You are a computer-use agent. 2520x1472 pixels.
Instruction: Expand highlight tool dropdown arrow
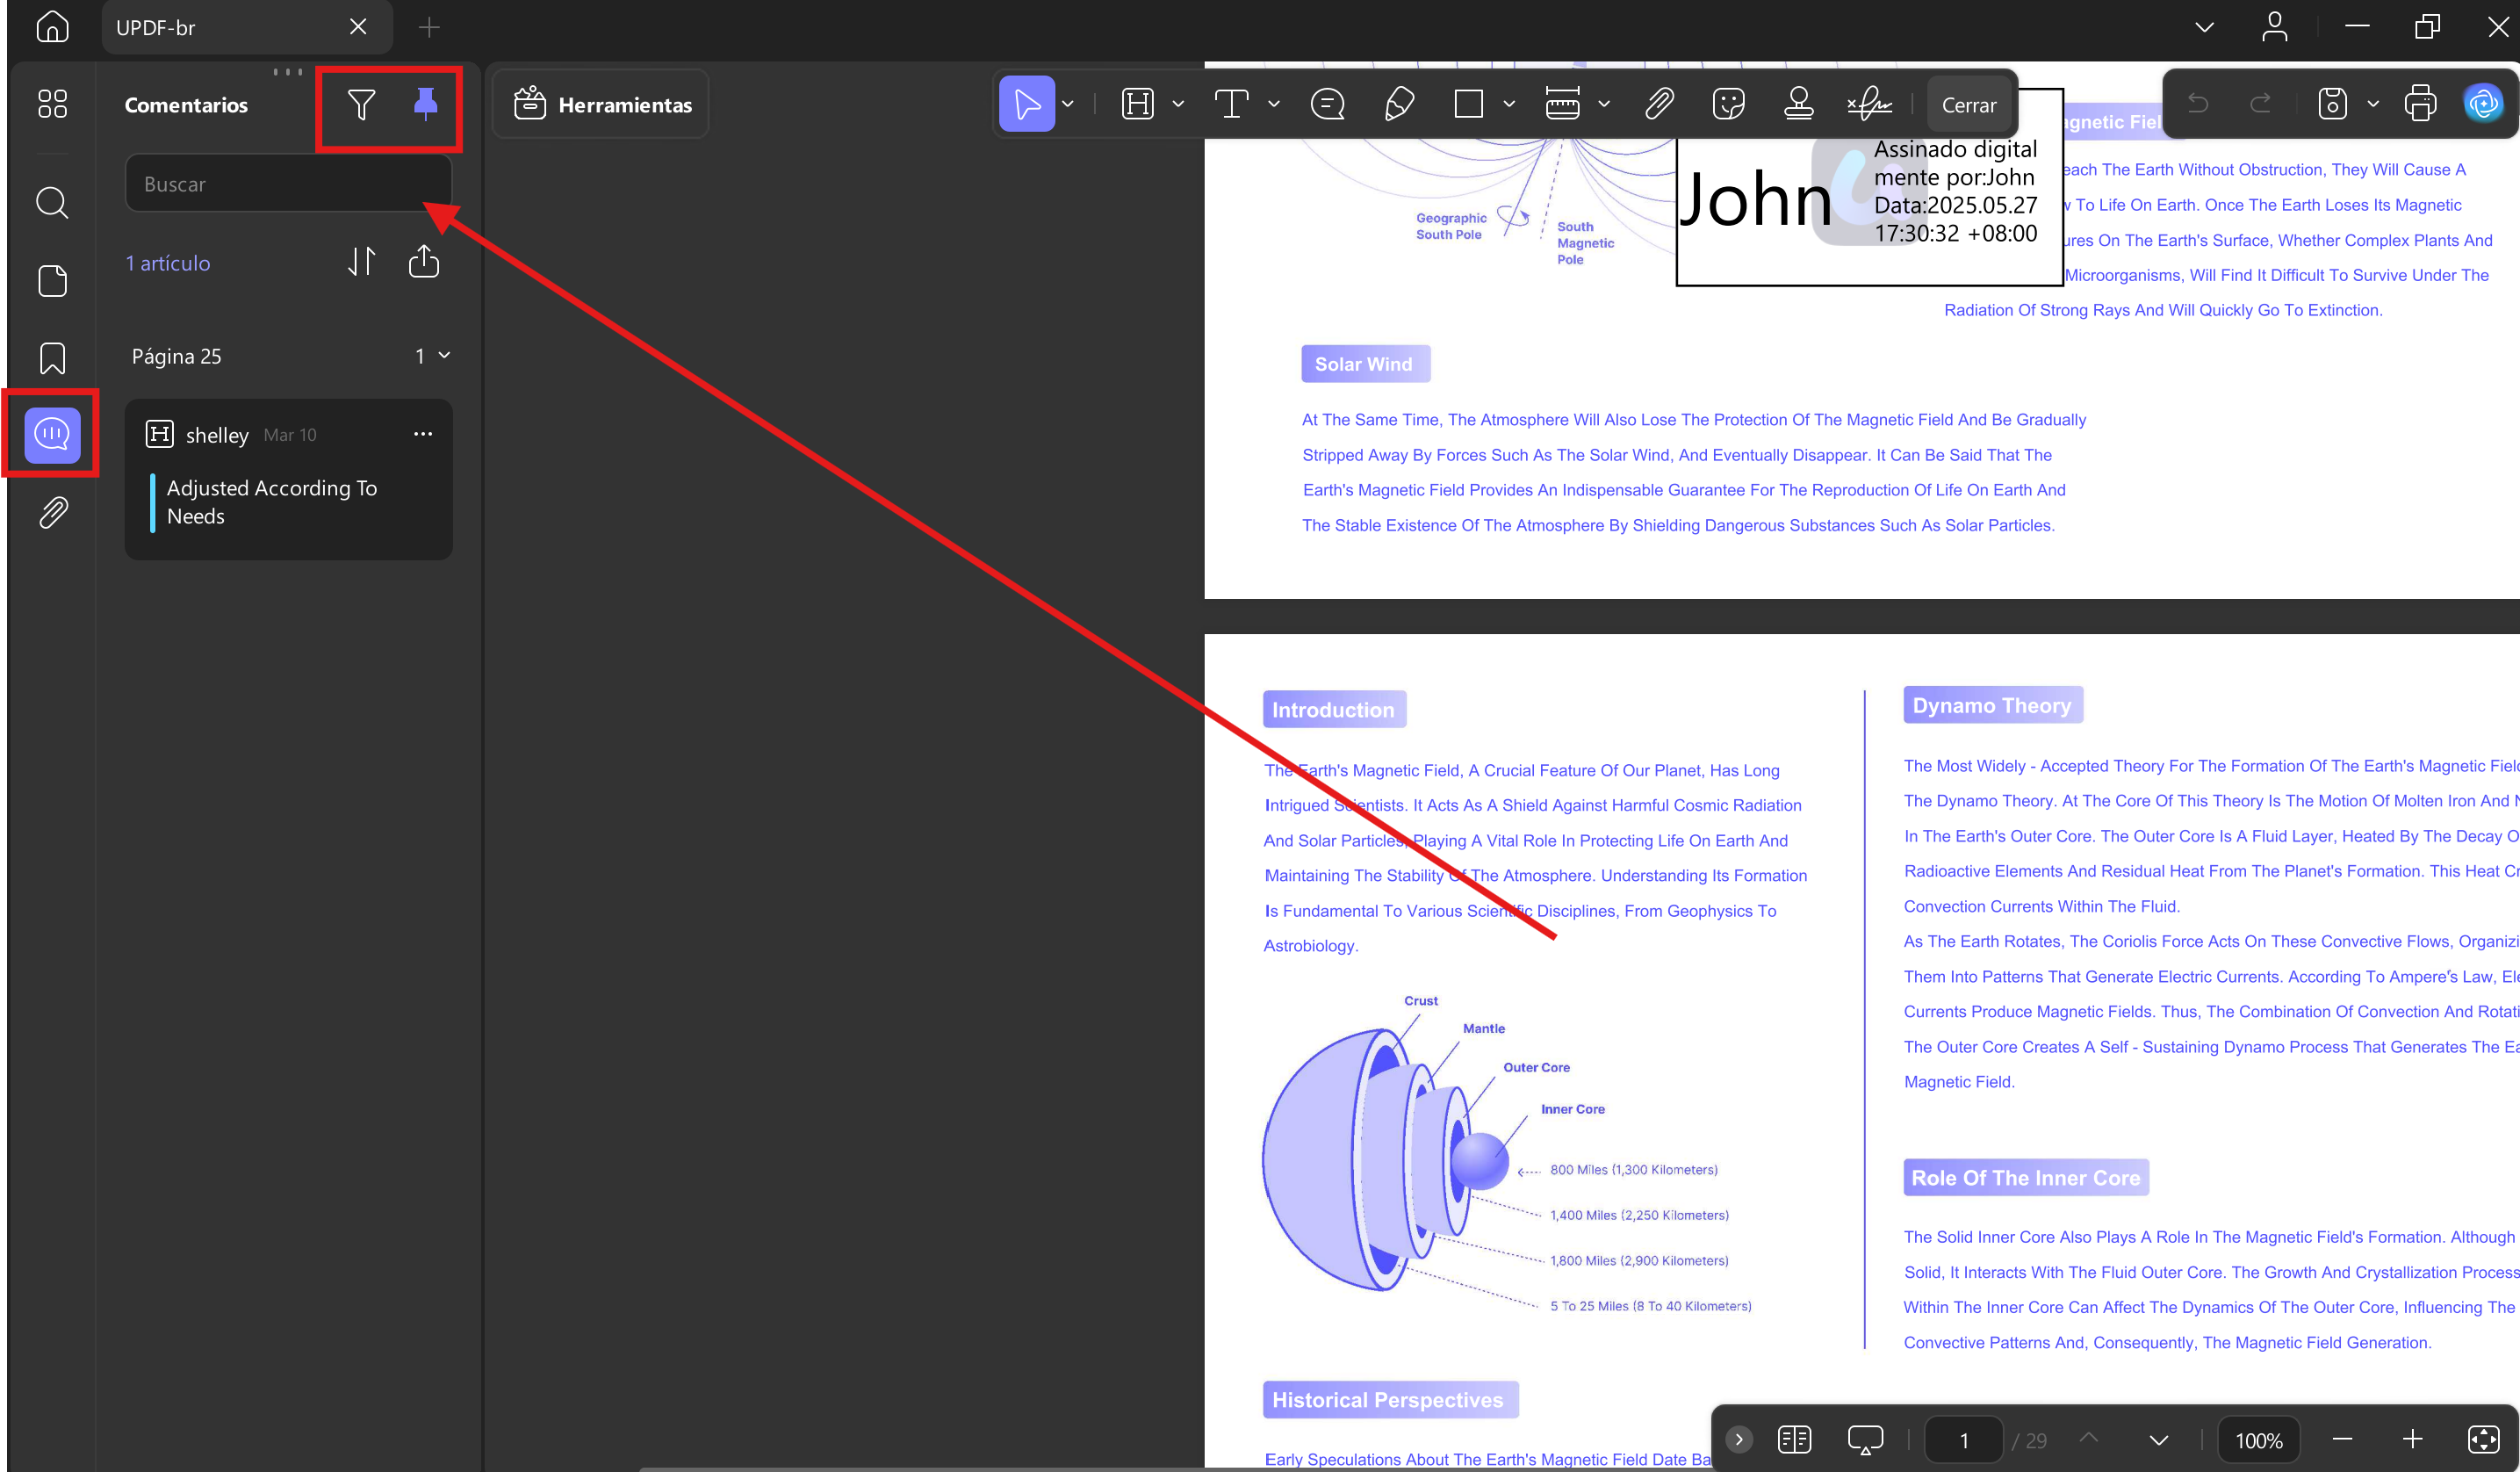coord(1178,104)
